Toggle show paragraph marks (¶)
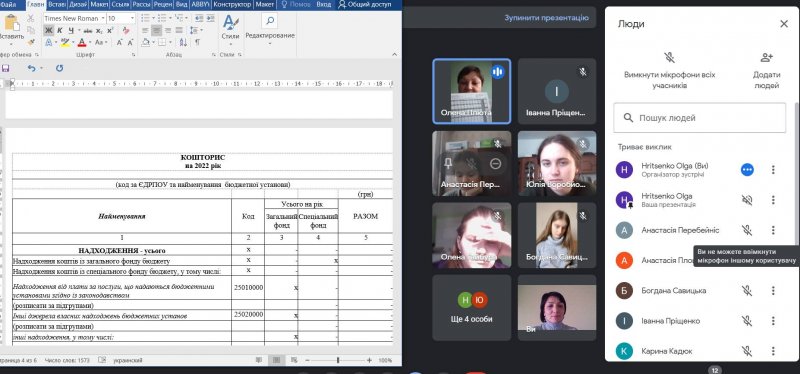Image resolution: width=800 pixels, height=374 pixels. pyautogui.click(x=197, y=42)
